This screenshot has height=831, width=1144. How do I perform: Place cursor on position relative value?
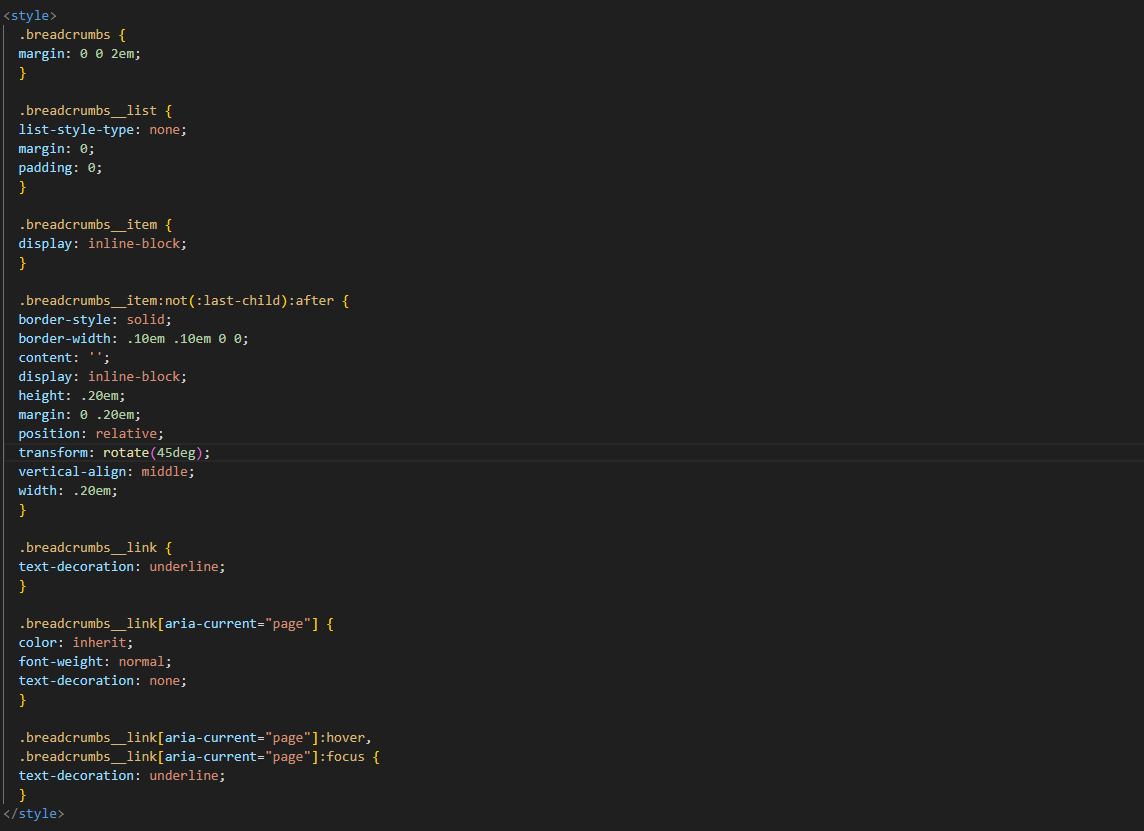click(x=126, y=433)
